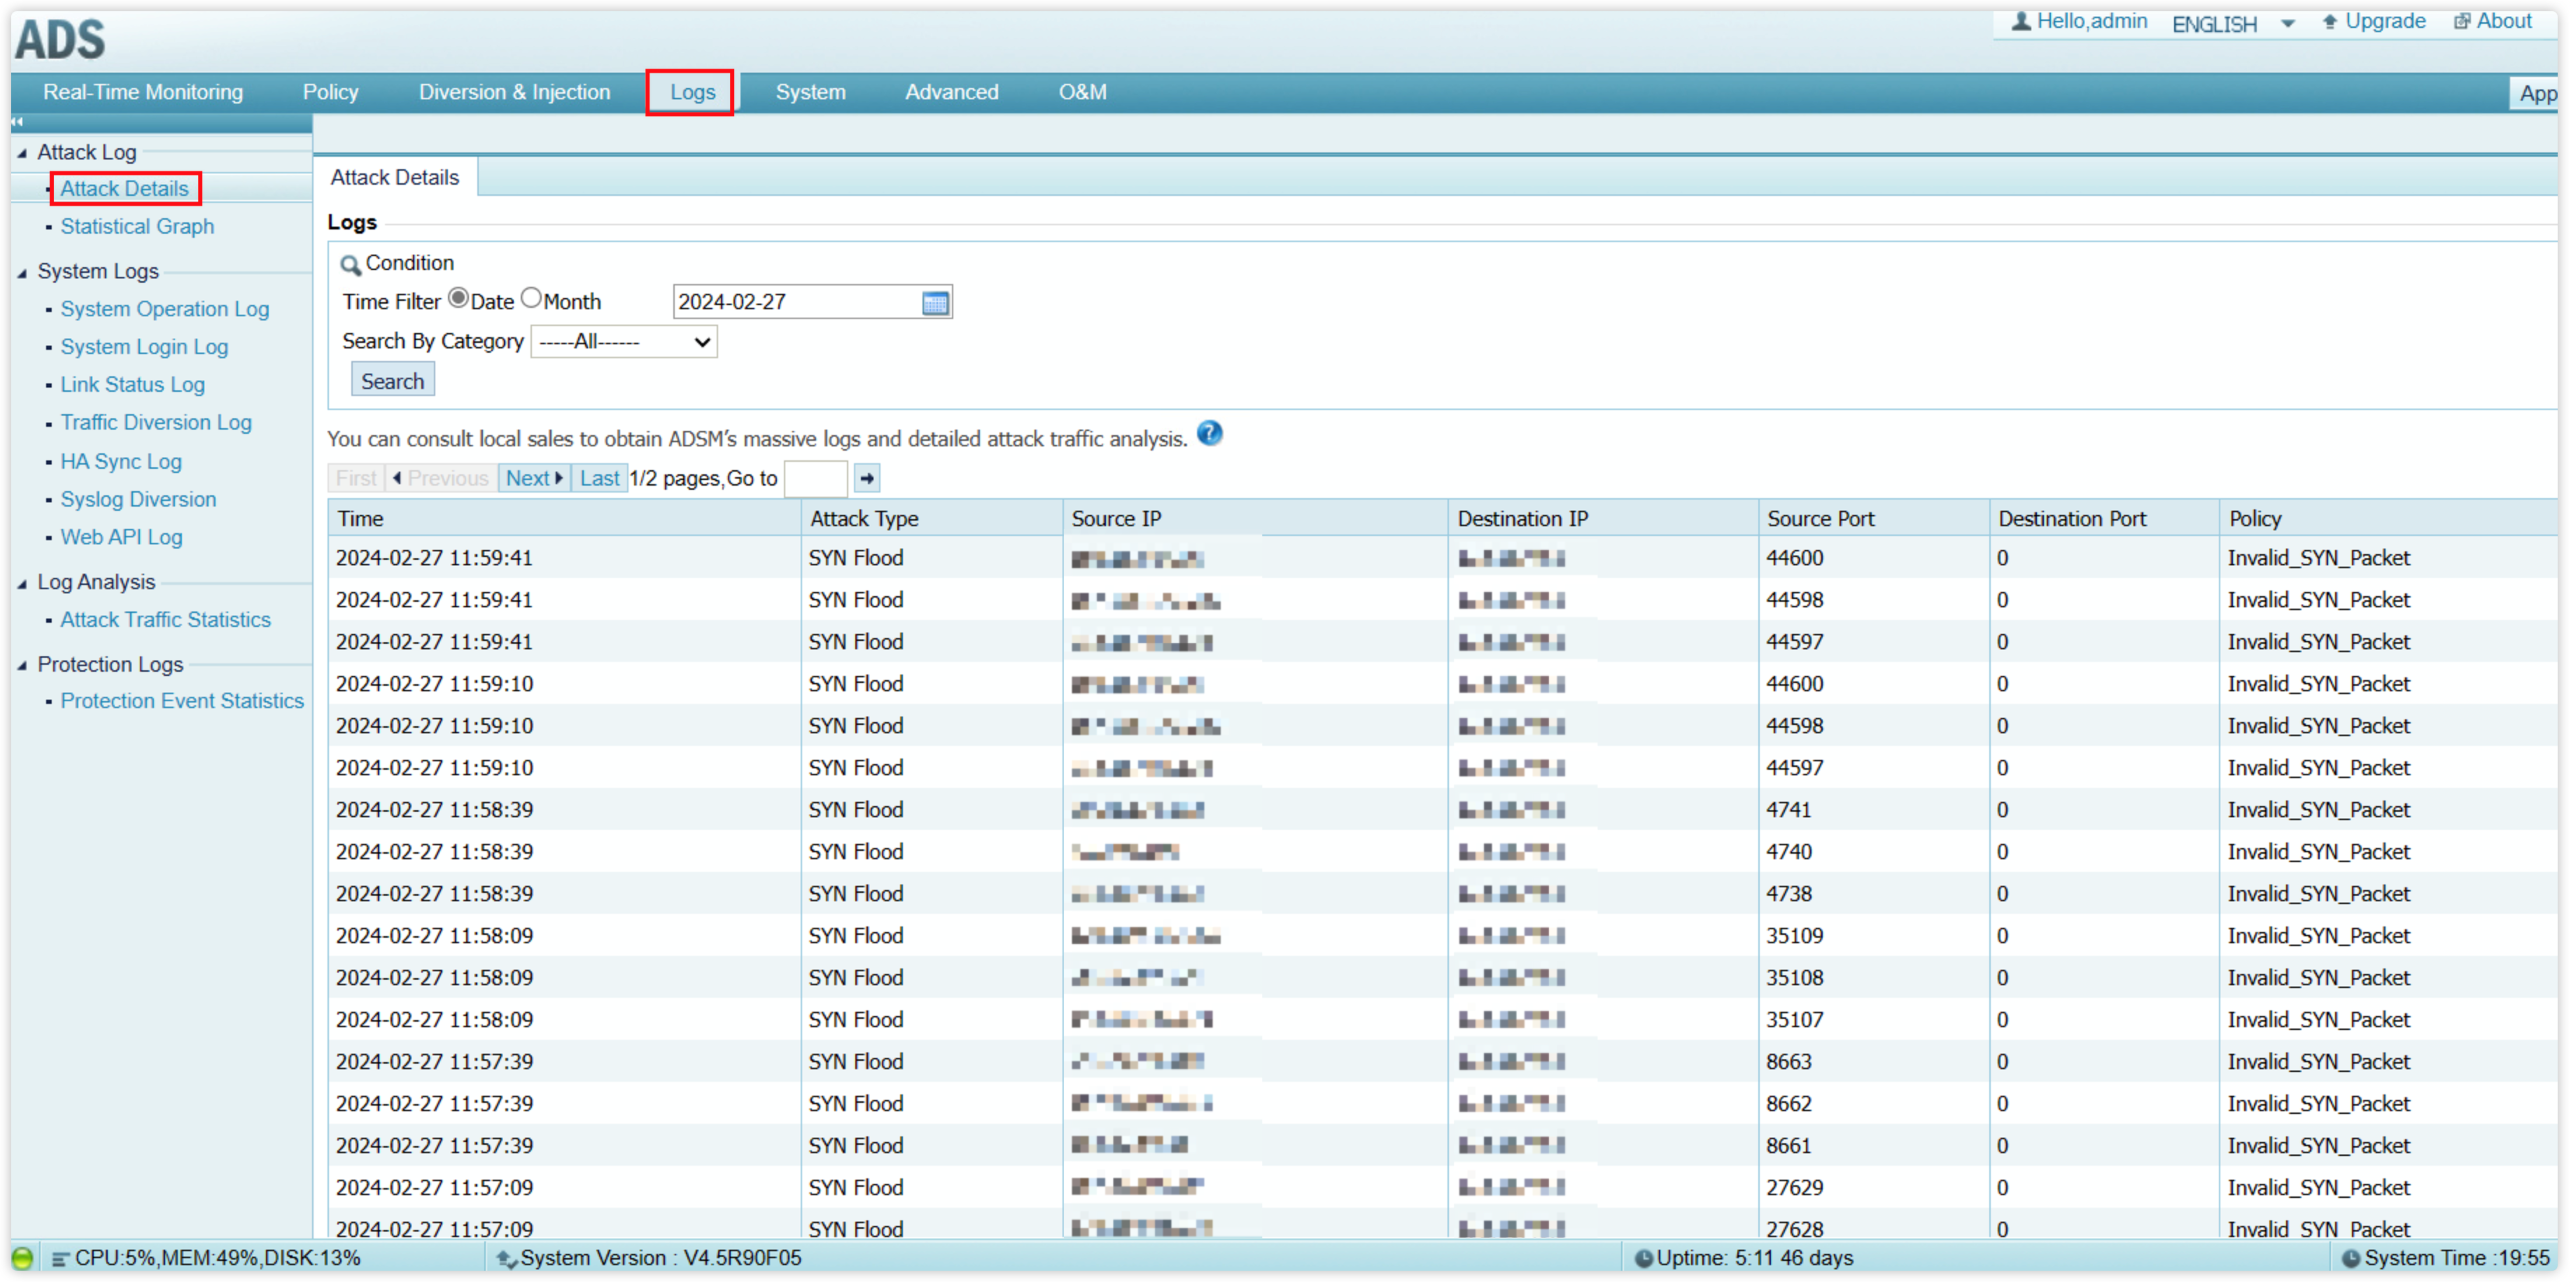
Task: Click the go-to-page arrow icon
Action: coord(867,478)
